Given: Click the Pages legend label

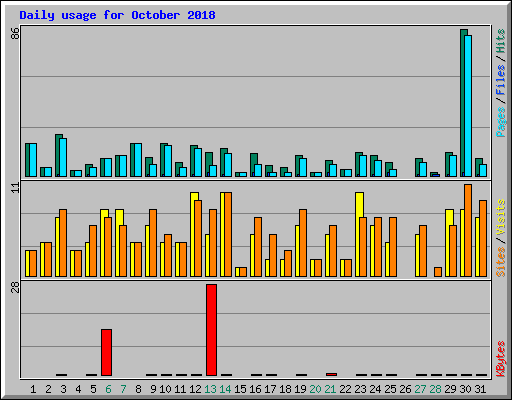Looking at the screenshot, I should 500,122.
